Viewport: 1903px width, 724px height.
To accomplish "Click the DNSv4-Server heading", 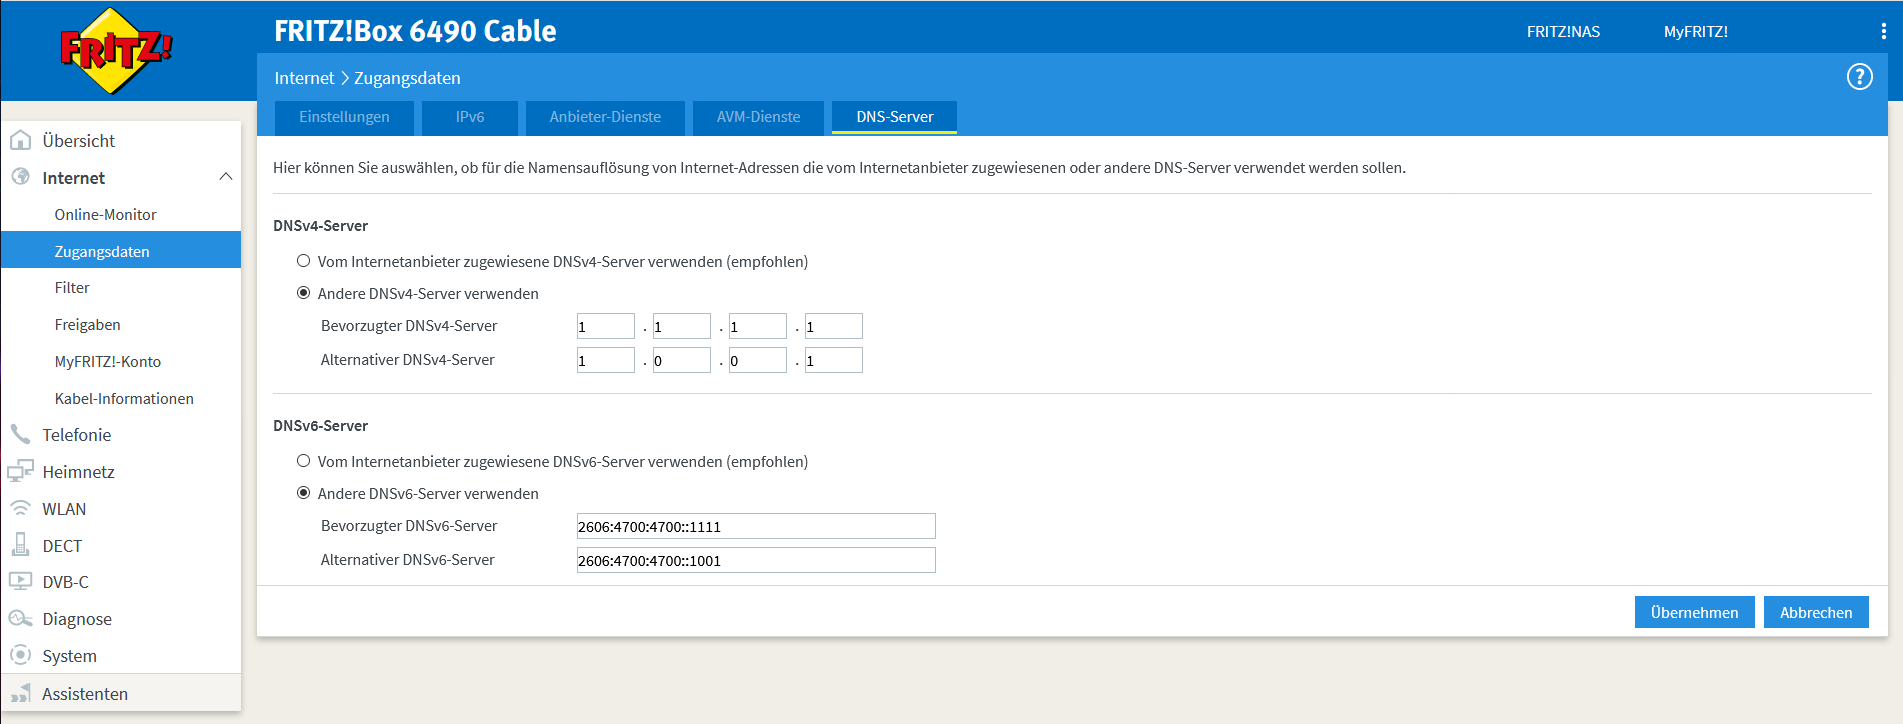I will tap(320, 226).
